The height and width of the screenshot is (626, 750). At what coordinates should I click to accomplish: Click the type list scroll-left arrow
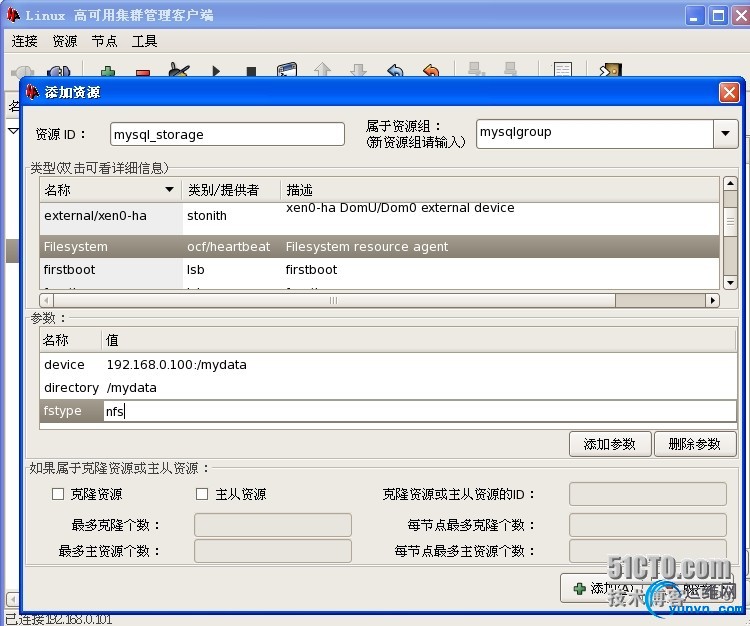46,300
